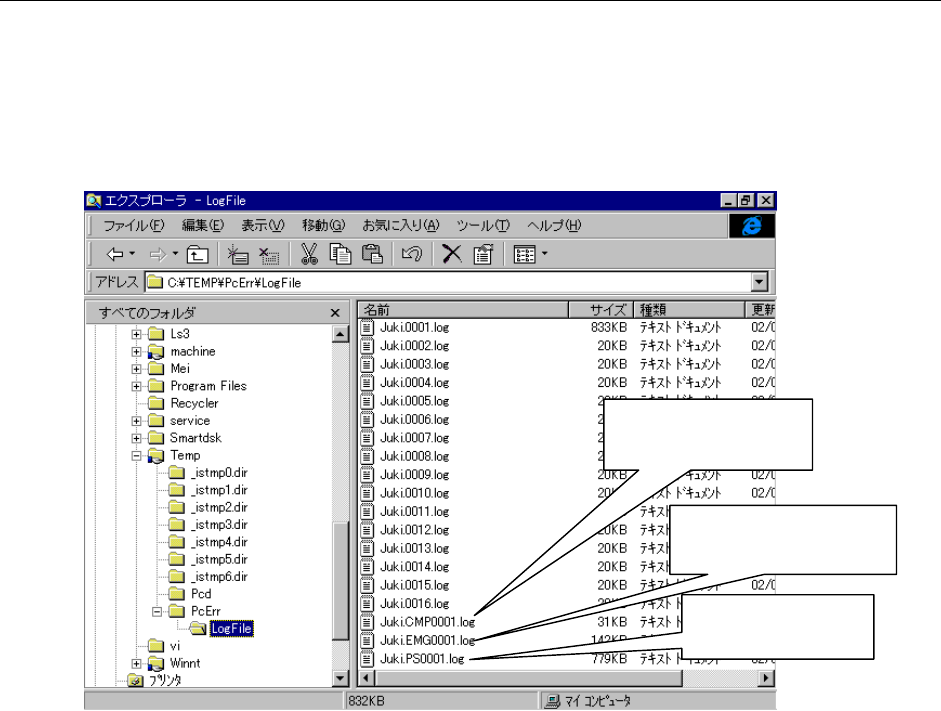Click the address bar folder icon
The width and height of the screenshot is (941, 711).
pos(155,282)
